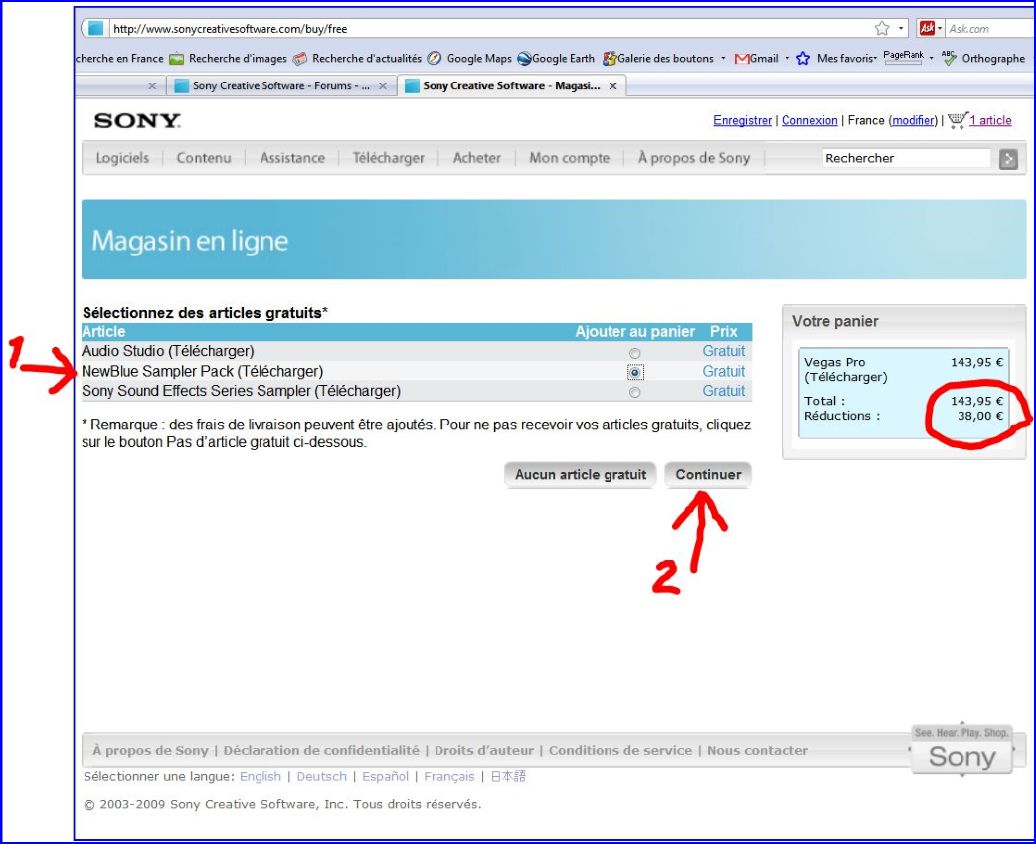Image resolution: width=1036 pixels, height=844 pixels.
Task: Open the Télécharger menu
Action: 388,158
